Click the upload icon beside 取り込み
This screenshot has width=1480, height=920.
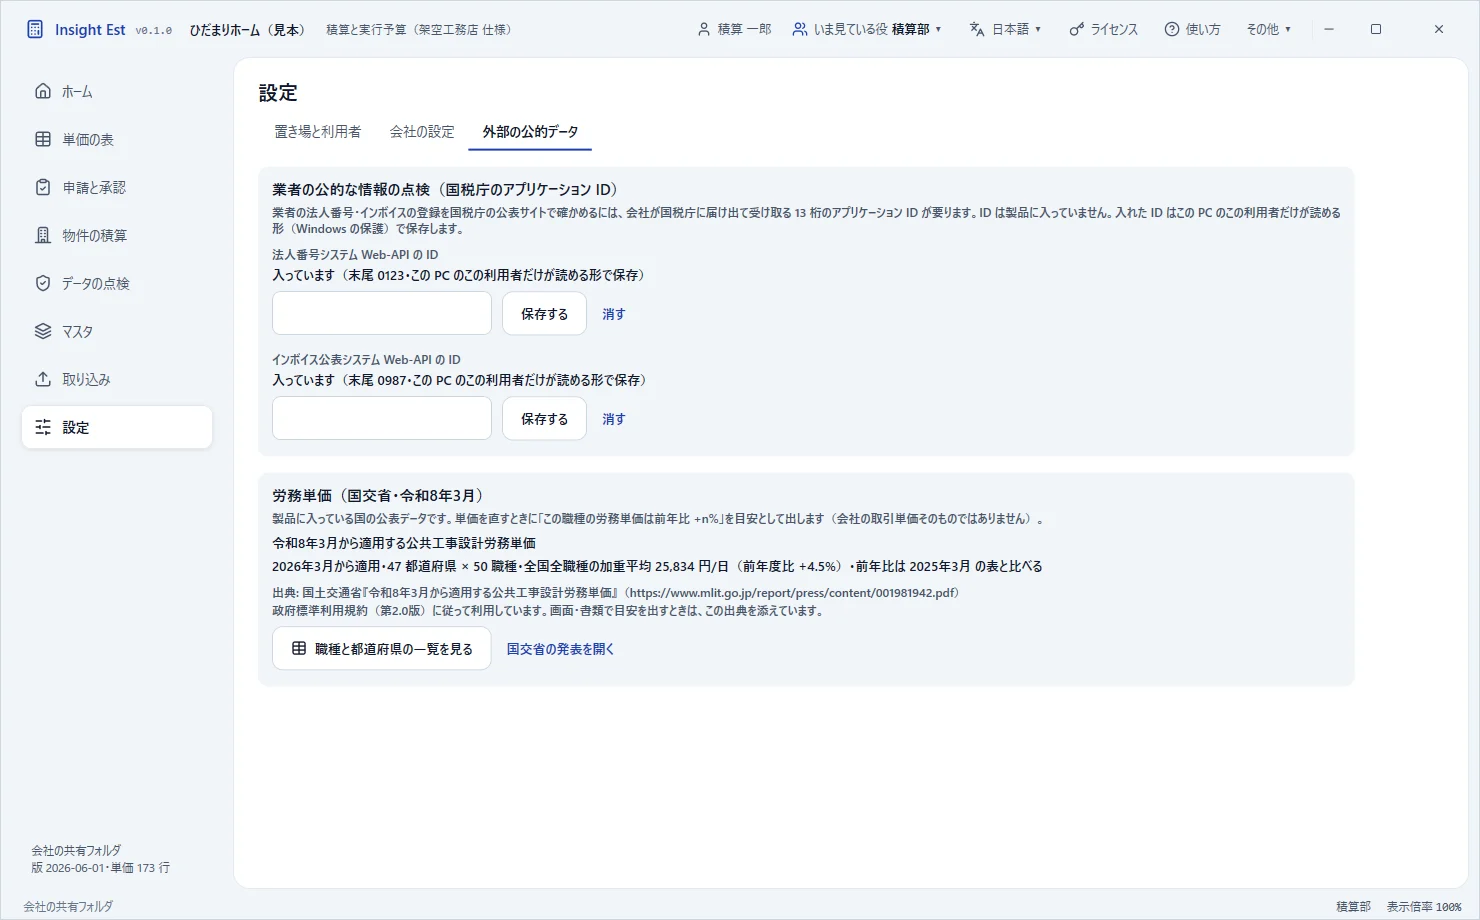coord(43,379)
